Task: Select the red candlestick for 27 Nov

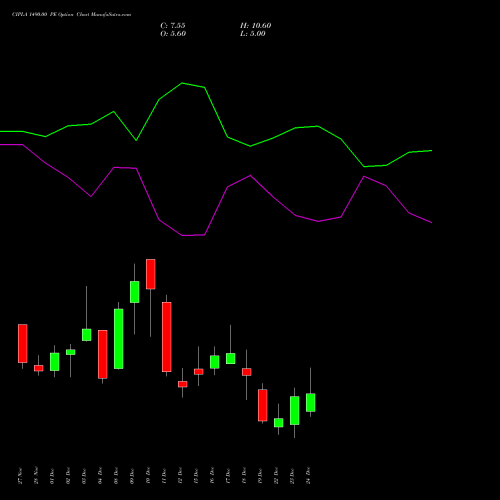Action: [23, 343]
